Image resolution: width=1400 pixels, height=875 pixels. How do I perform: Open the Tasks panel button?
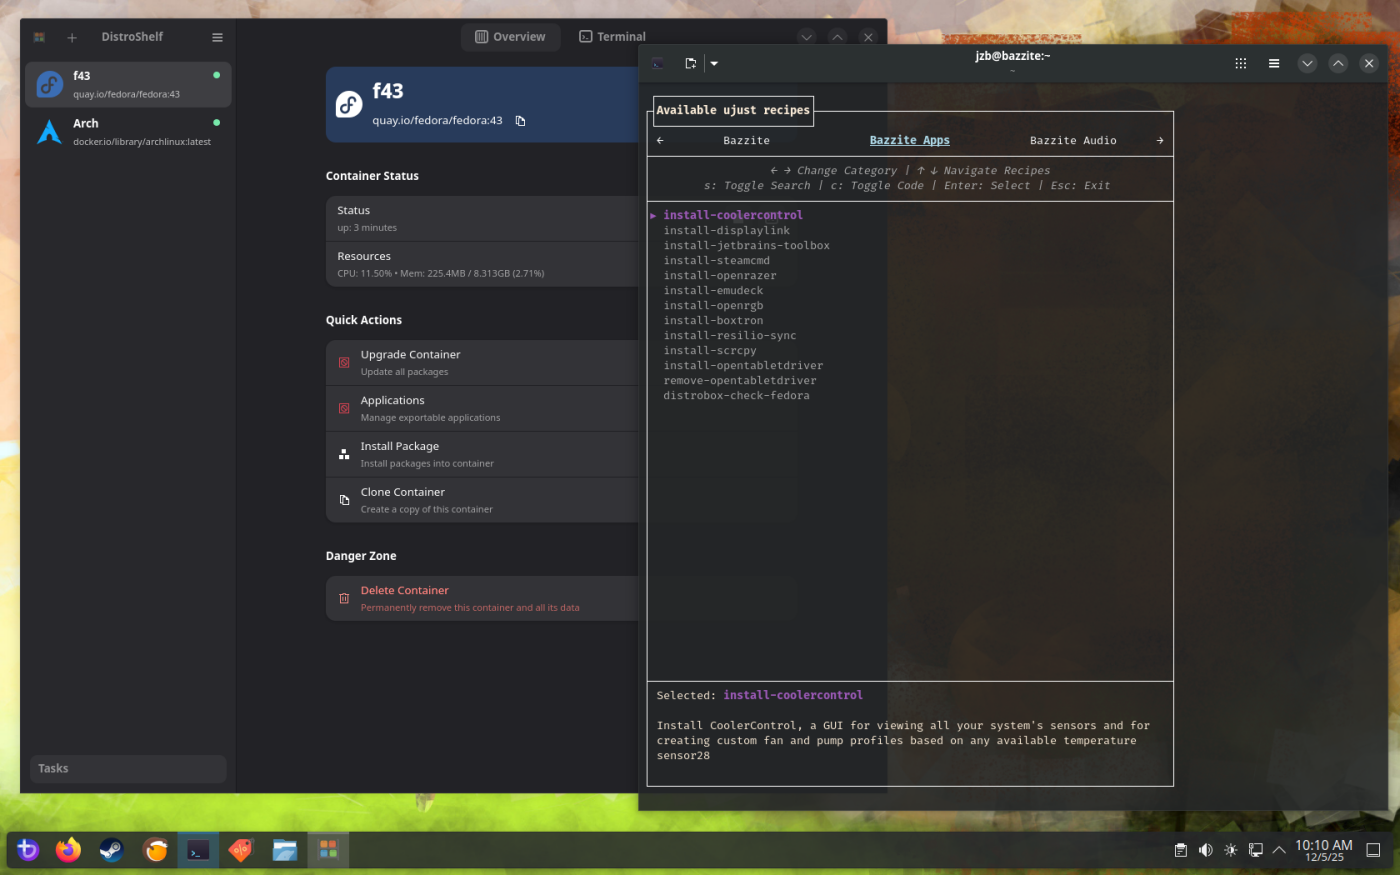click(128, 769)
